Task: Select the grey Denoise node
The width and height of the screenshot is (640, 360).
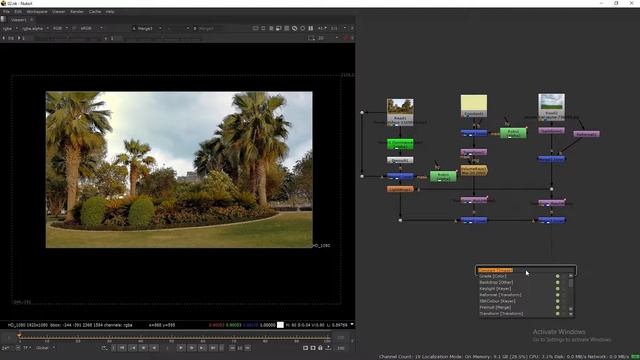Action: (400, 160)
